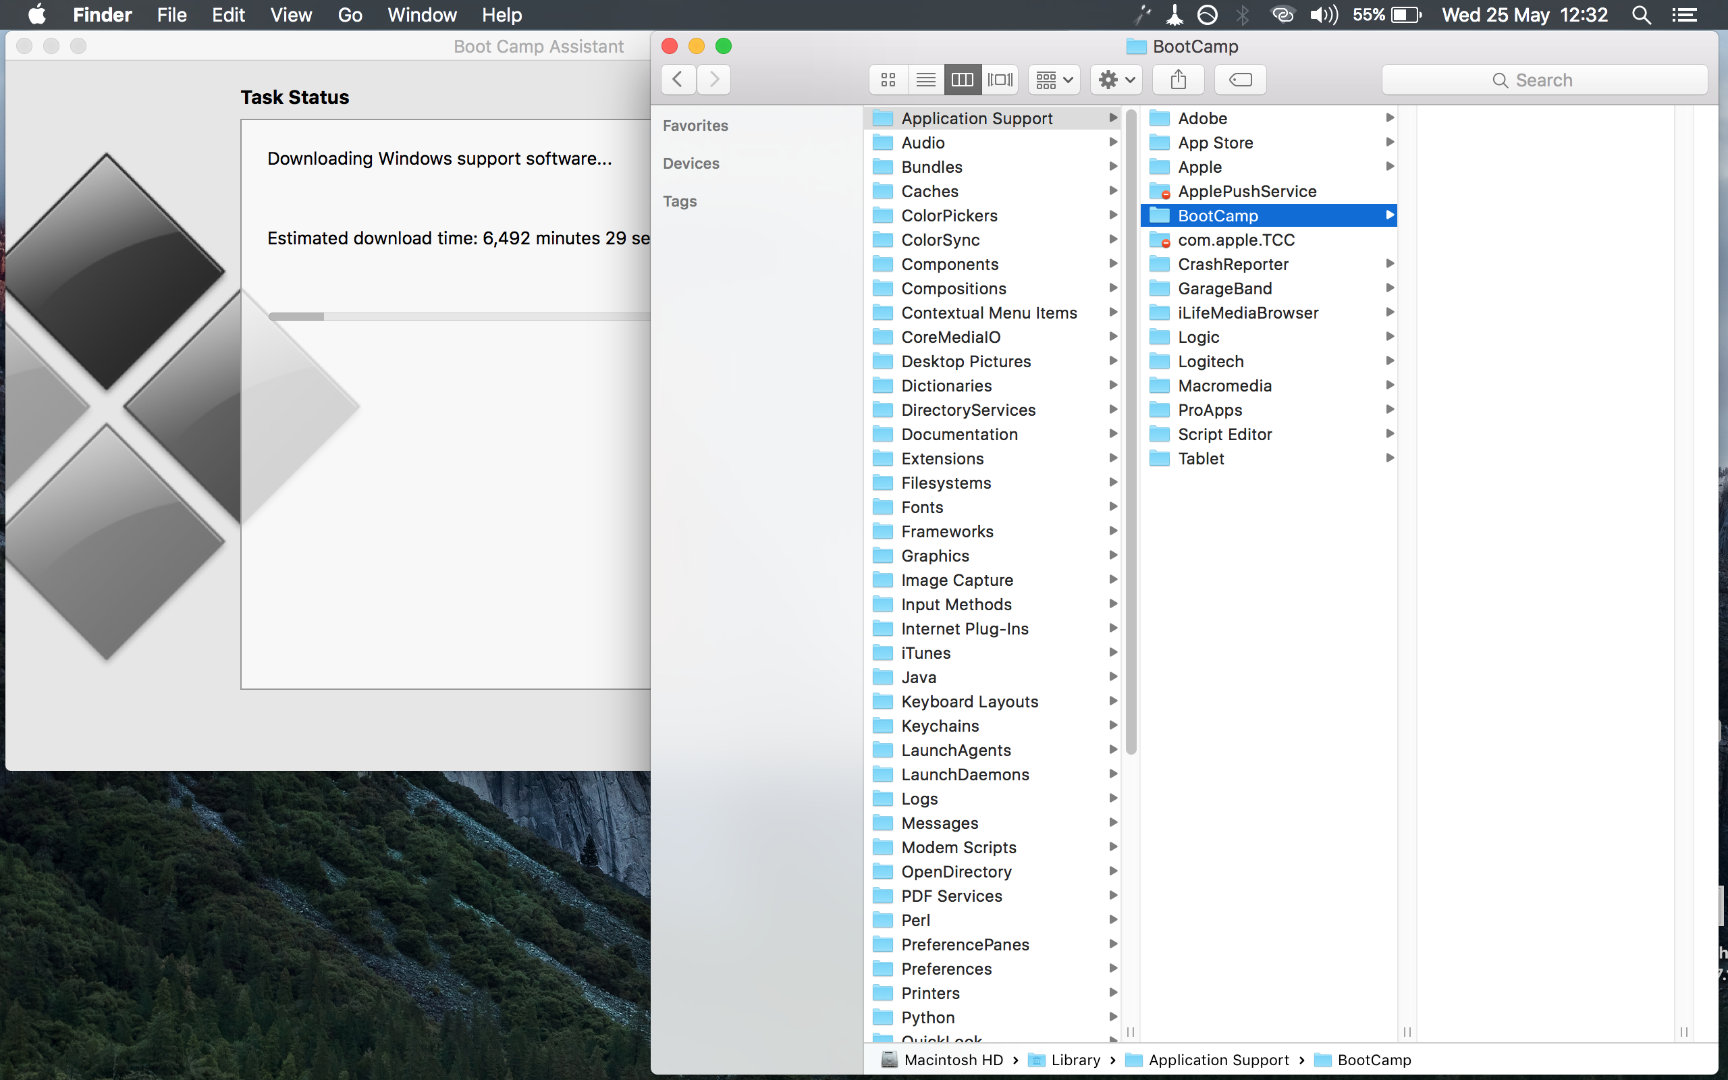Image resolution: width=1728 pixels, height=1080 pixels.
Task: Select the Fonts folder icon
Action: click(883, 507)
